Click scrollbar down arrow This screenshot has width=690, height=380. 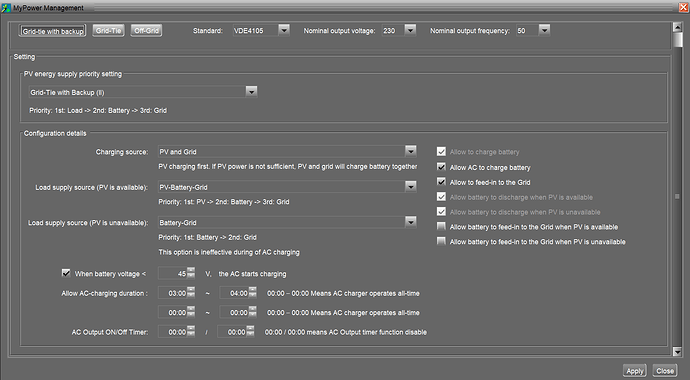(677, 351)
